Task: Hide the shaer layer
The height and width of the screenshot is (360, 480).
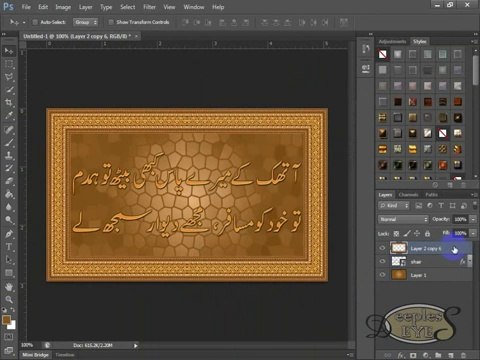Action: [382, 262]
